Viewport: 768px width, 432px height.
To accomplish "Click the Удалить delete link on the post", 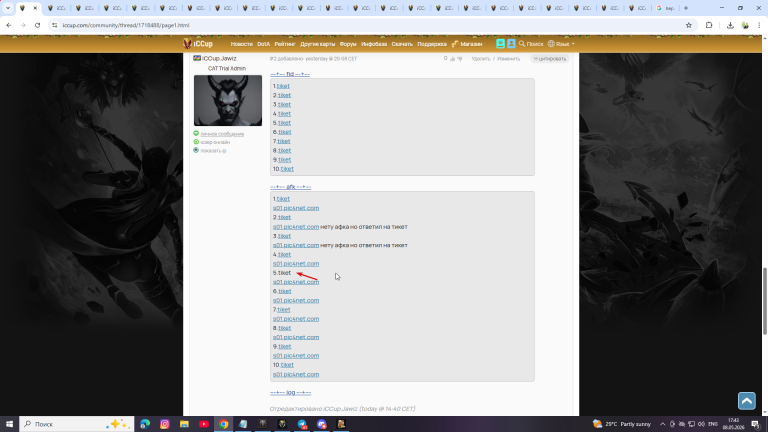I will [481, 59].
